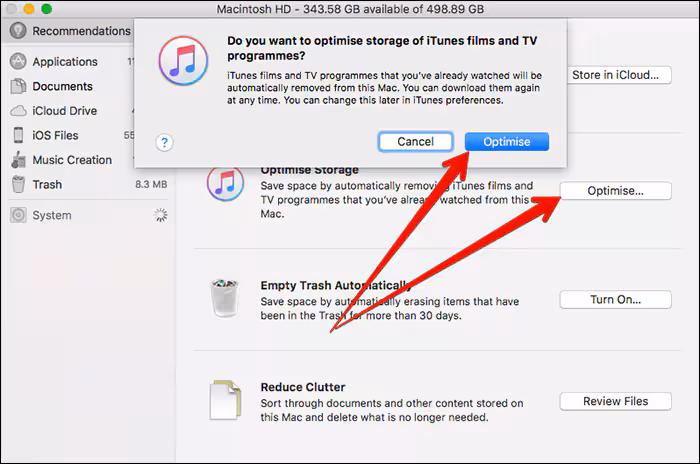700x464 pixels.
Task: Click the iOS Files phone icon
Action: [x=18, y=135]
